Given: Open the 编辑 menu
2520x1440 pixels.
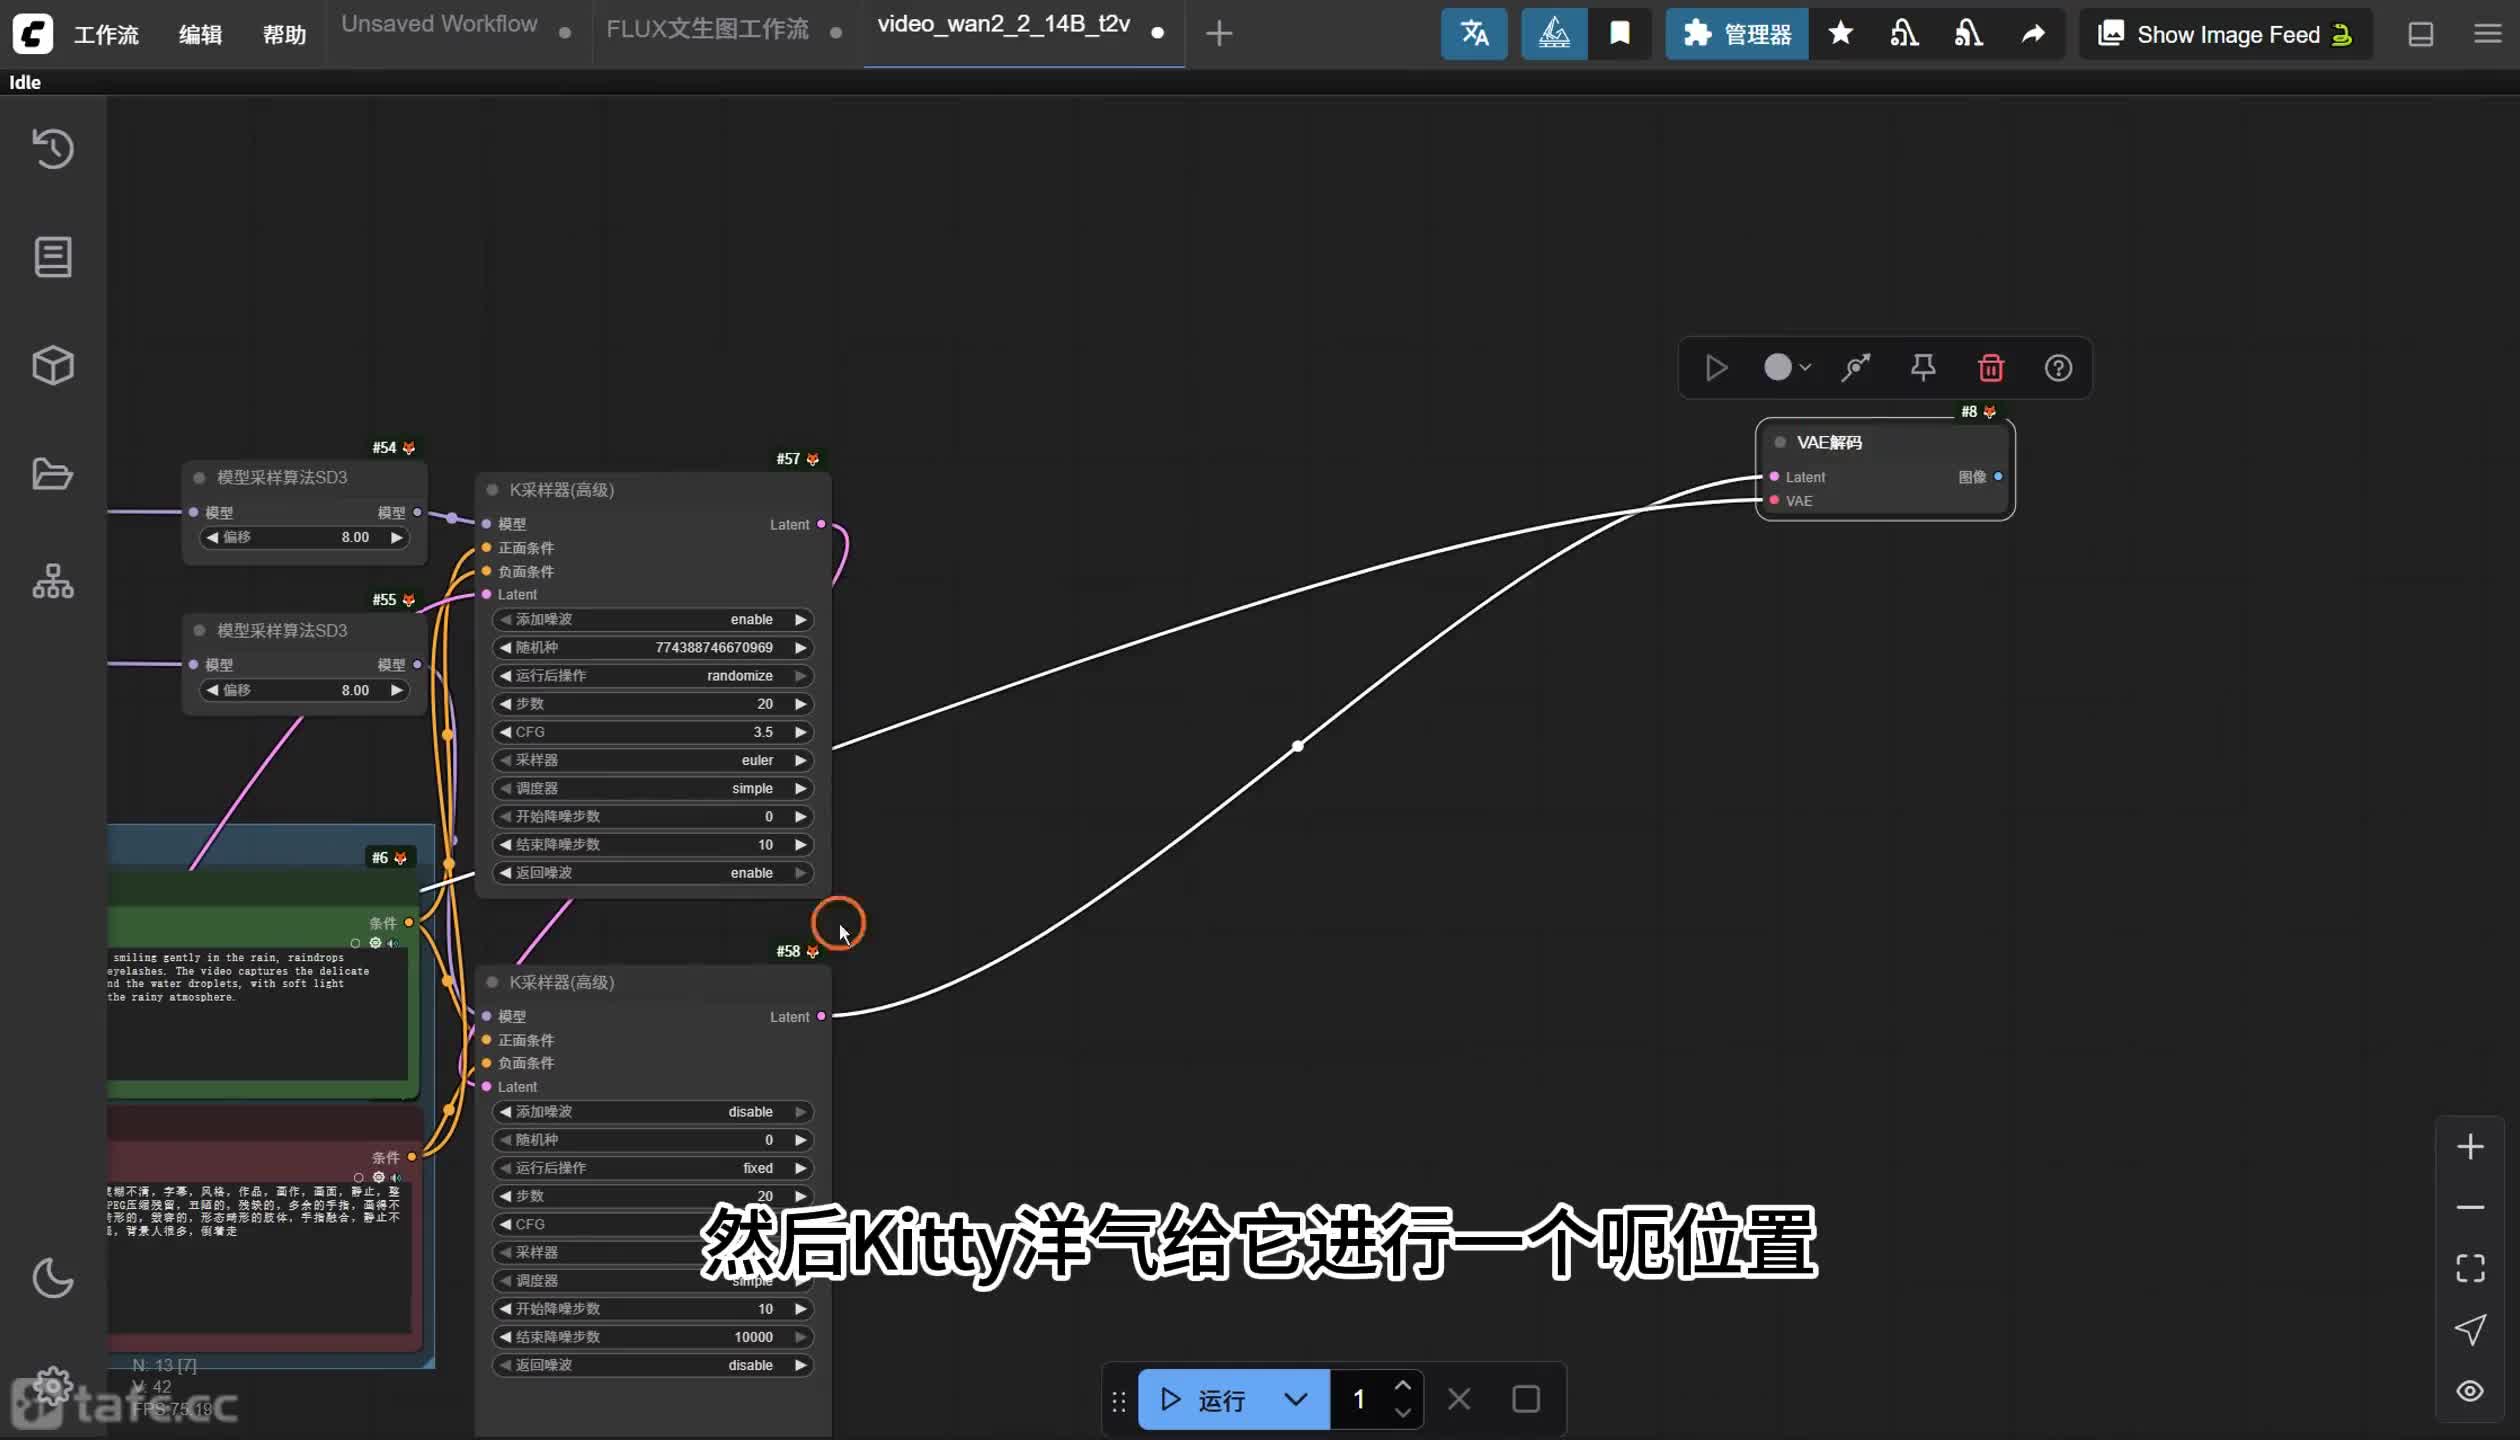Looking at the screenshot, I should coord(200,34).
